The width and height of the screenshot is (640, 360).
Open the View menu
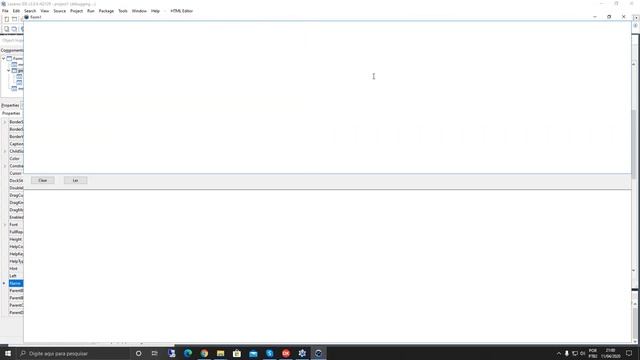click(44, 11)
